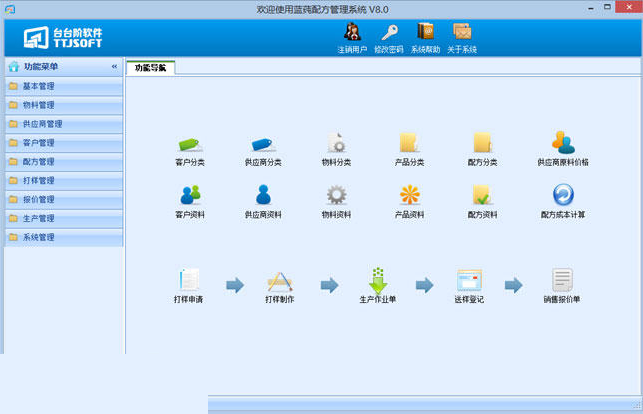Viewport: 643px width, 414px height.
Task: Expand 报价管理 menu section
Action: click(64, 199)
